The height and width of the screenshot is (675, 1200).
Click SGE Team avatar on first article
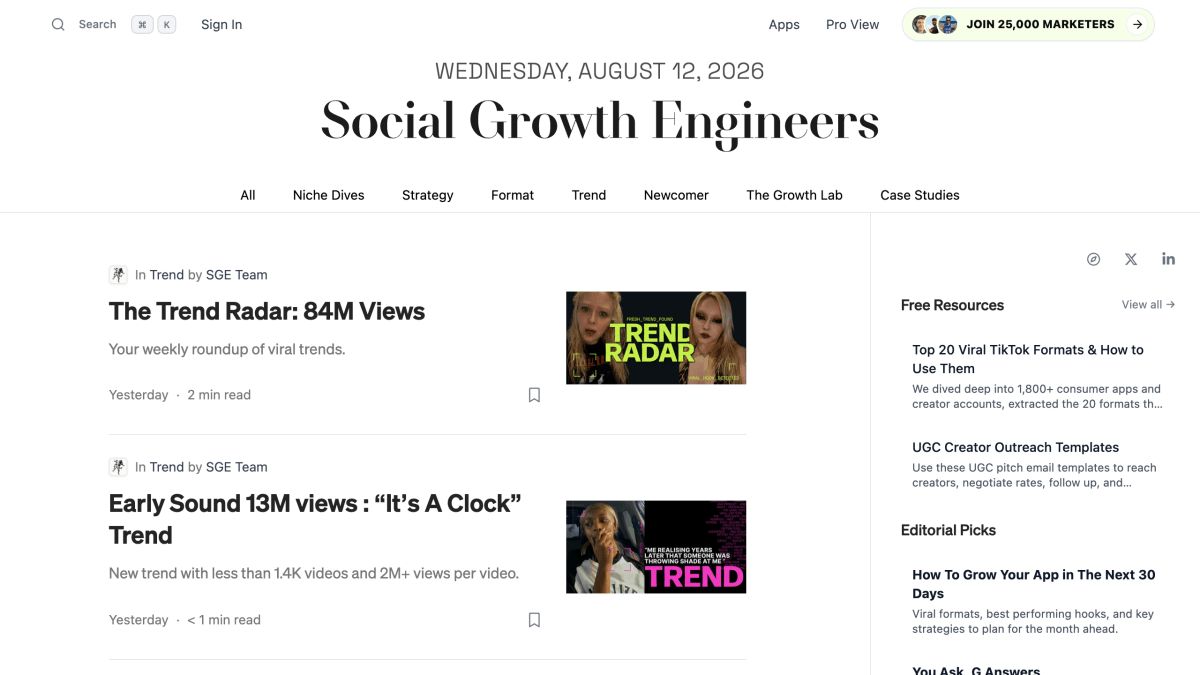[118, 275]
